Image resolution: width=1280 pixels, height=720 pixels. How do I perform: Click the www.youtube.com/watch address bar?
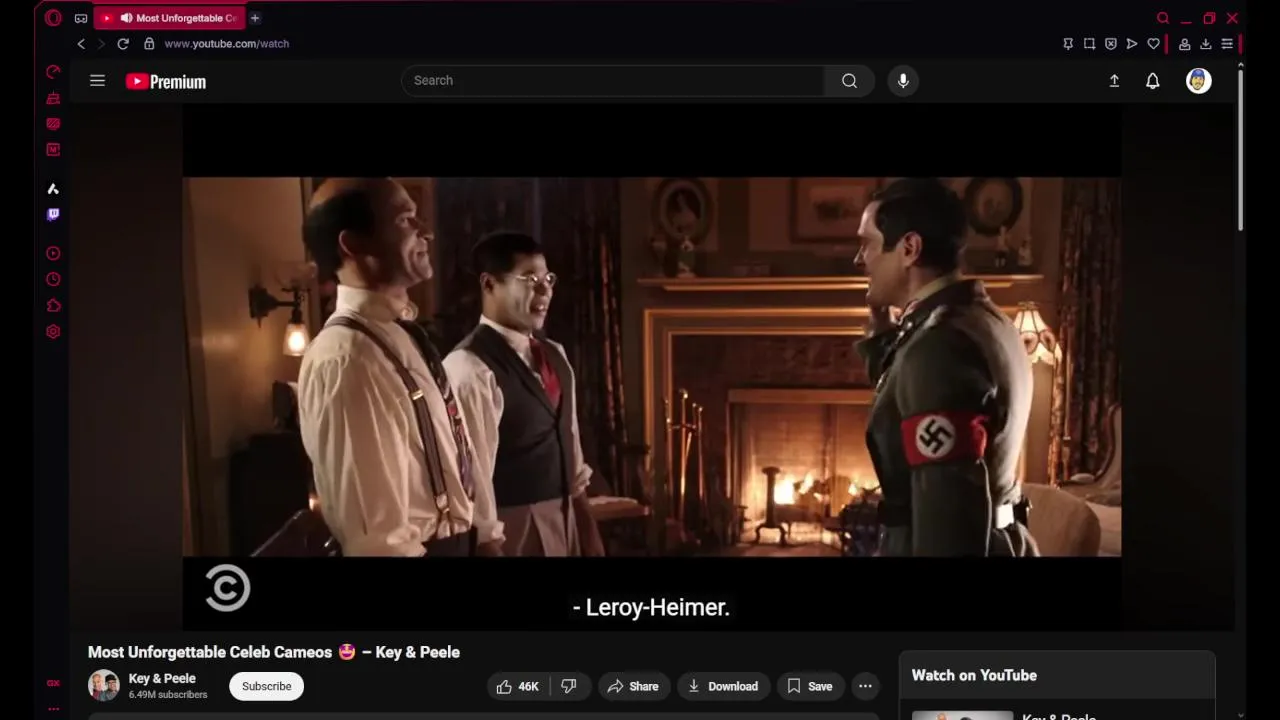click(x=226, y=44)
